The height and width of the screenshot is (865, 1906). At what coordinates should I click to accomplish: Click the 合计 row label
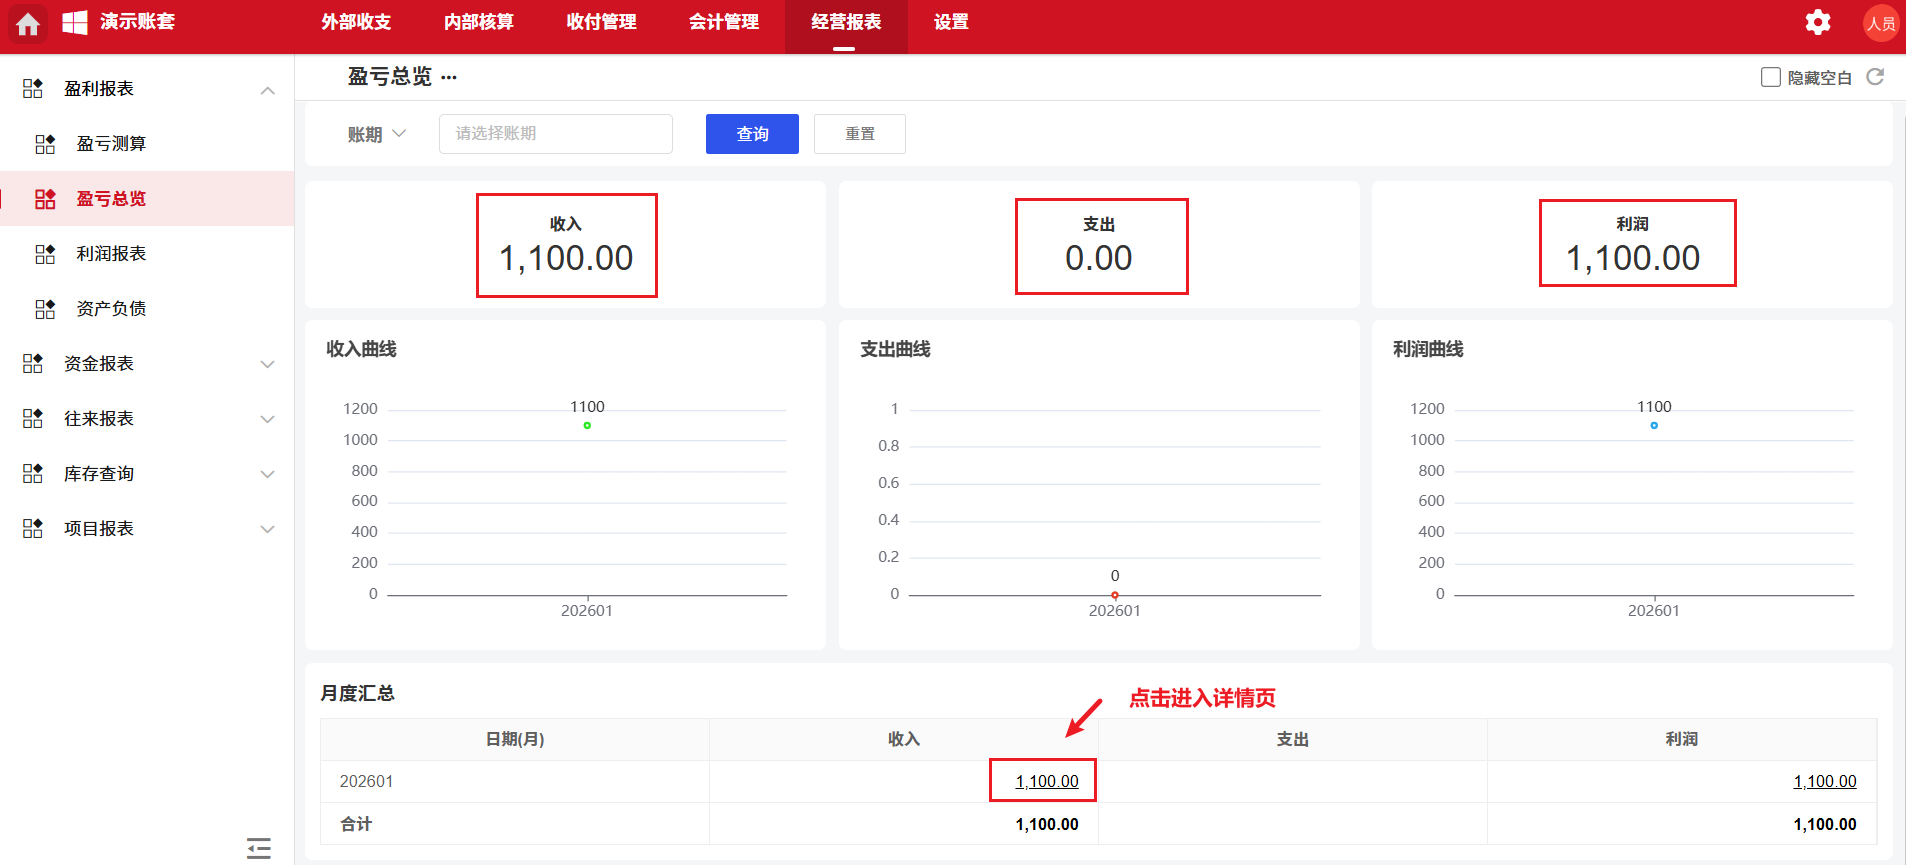click(x=356, y=824)
